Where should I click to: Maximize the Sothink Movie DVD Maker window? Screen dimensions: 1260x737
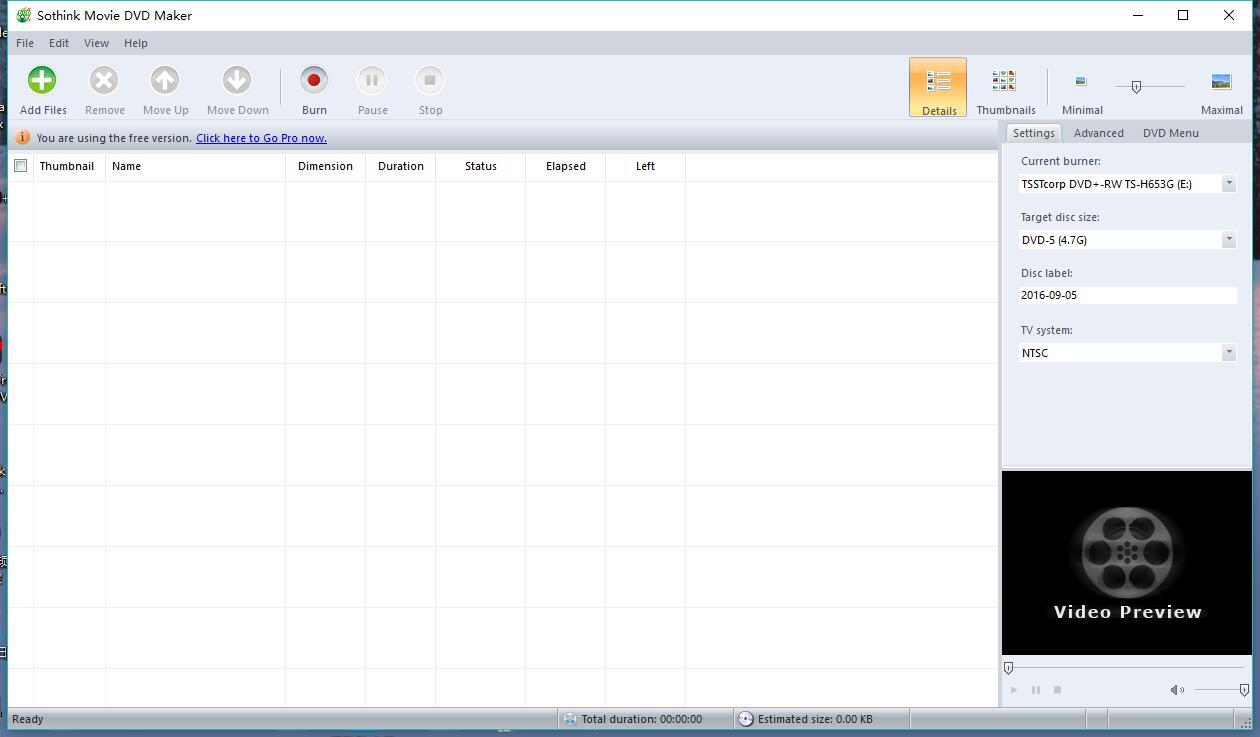[1183, 15]
